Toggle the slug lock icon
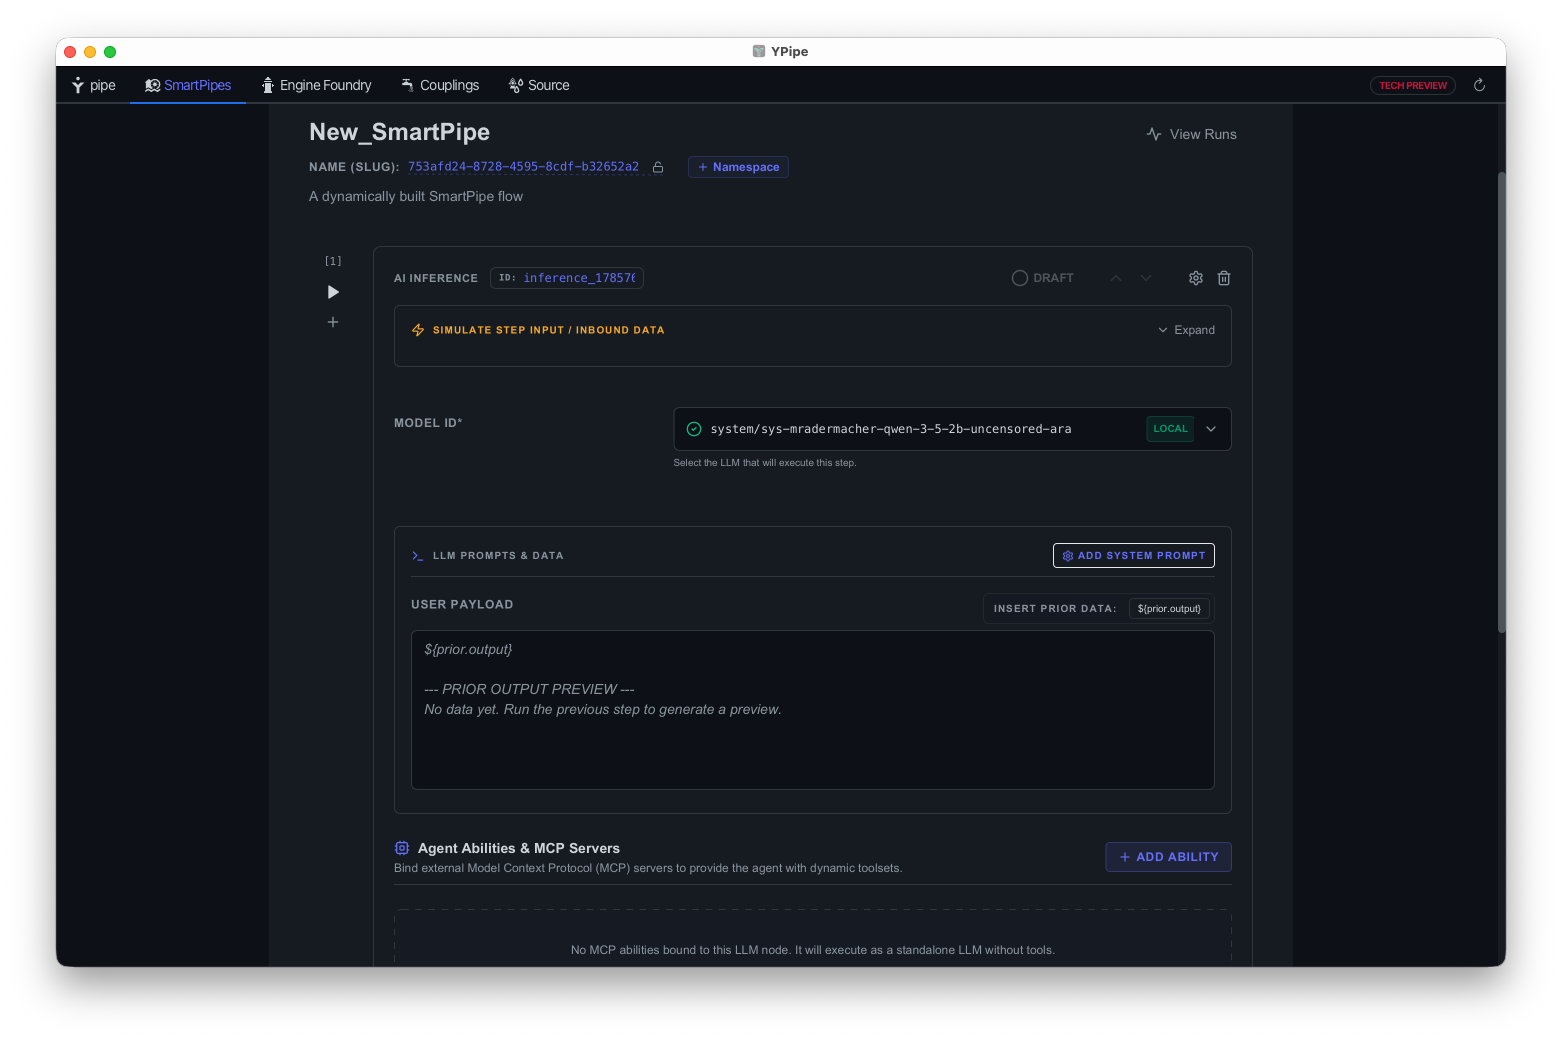This screenshot has height=1041, width=1562. coord(658,167)
